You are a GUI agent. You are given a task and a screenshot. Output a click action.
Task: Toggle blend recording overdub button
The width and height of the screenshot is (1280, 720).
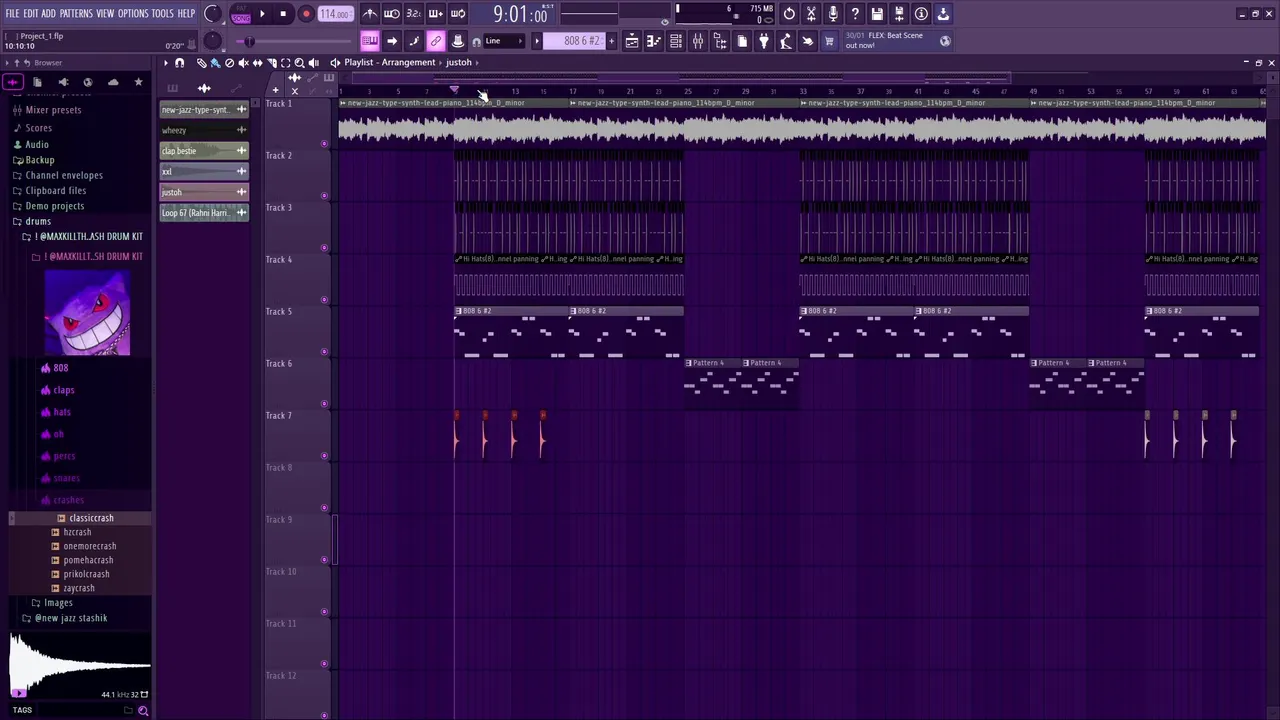[436, 14]
